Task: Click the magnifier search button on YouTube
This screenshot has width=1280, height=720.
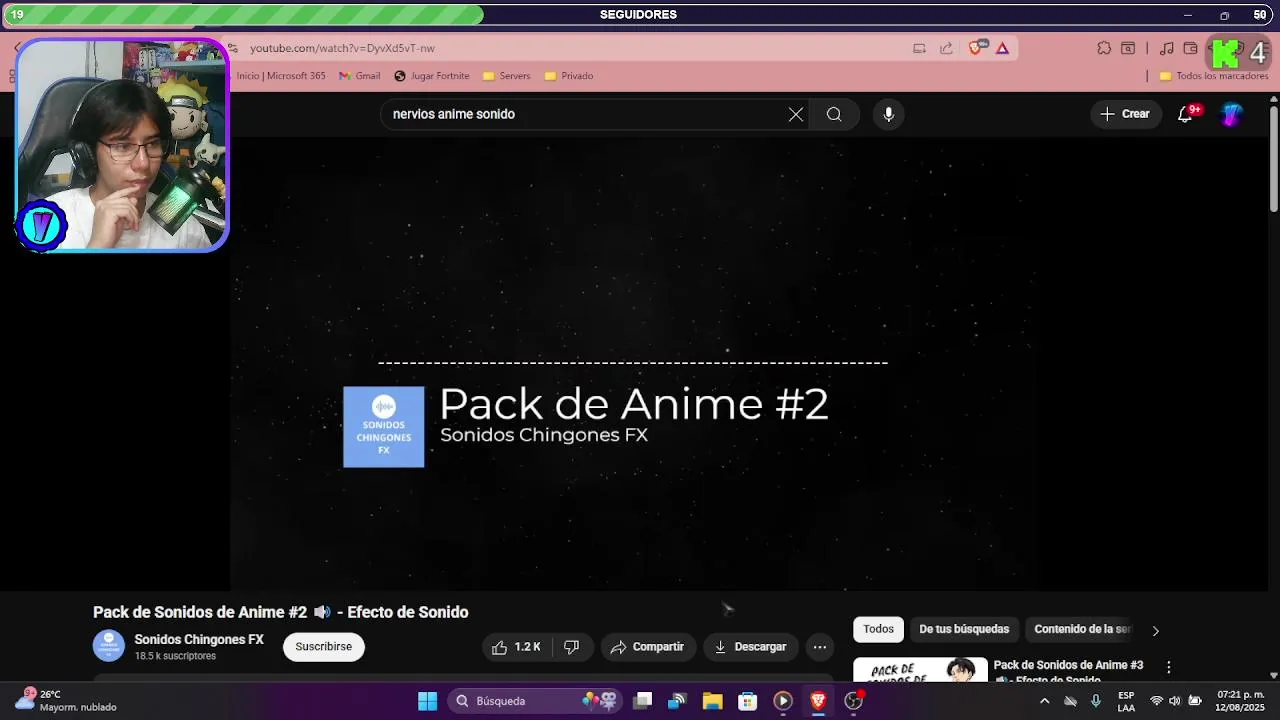Action: tap(834, 114)
